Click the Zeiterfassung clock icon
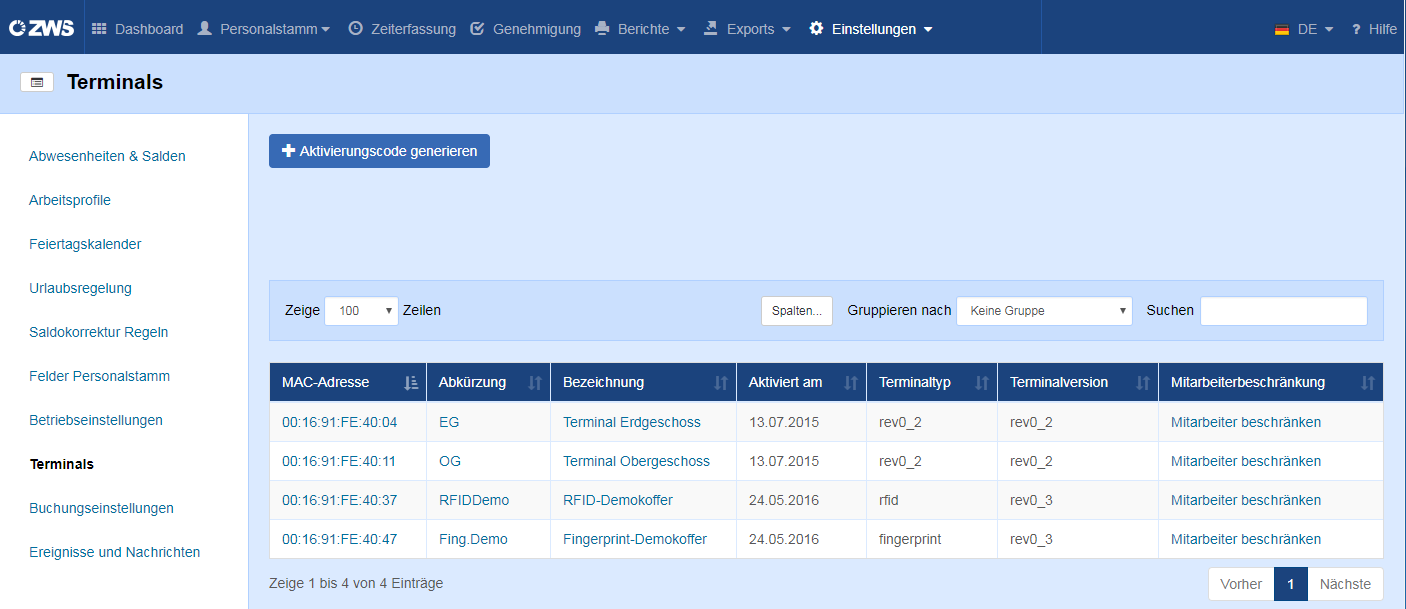 [x=355, y=29]
